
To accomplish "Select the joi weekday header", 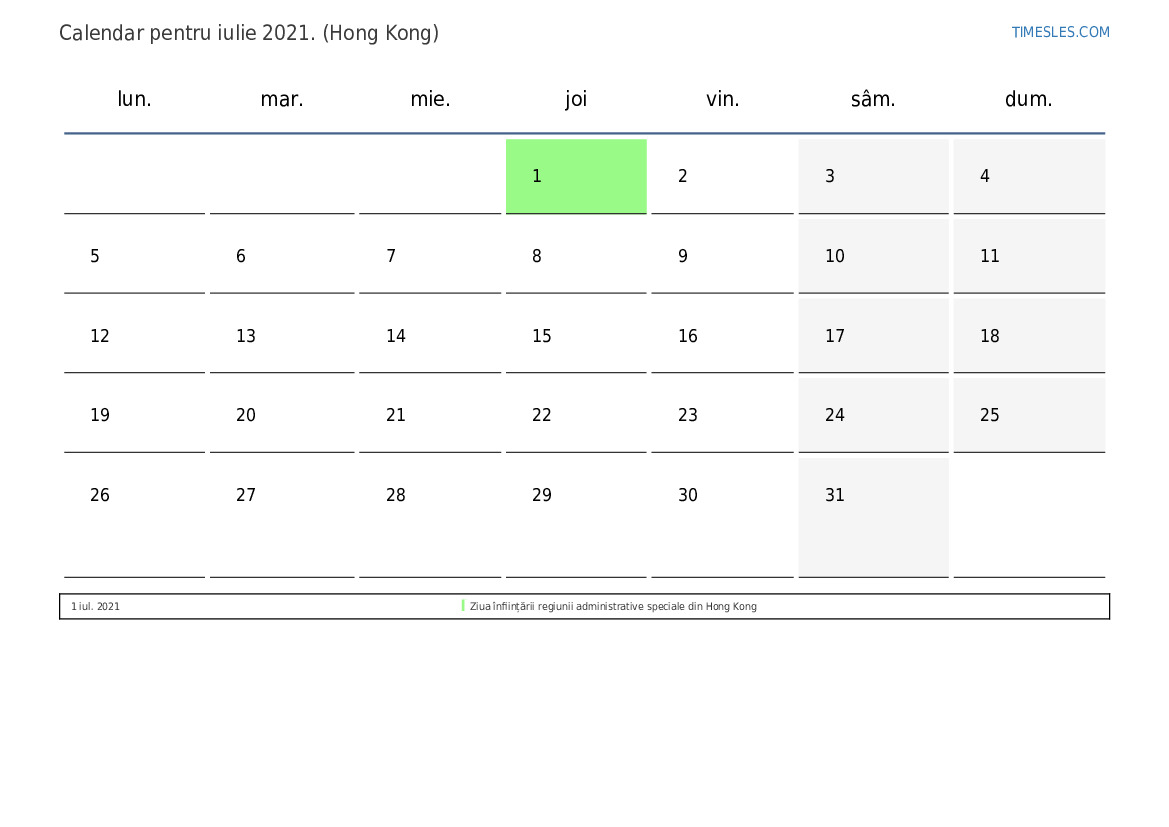I will [x=576, y=99].
